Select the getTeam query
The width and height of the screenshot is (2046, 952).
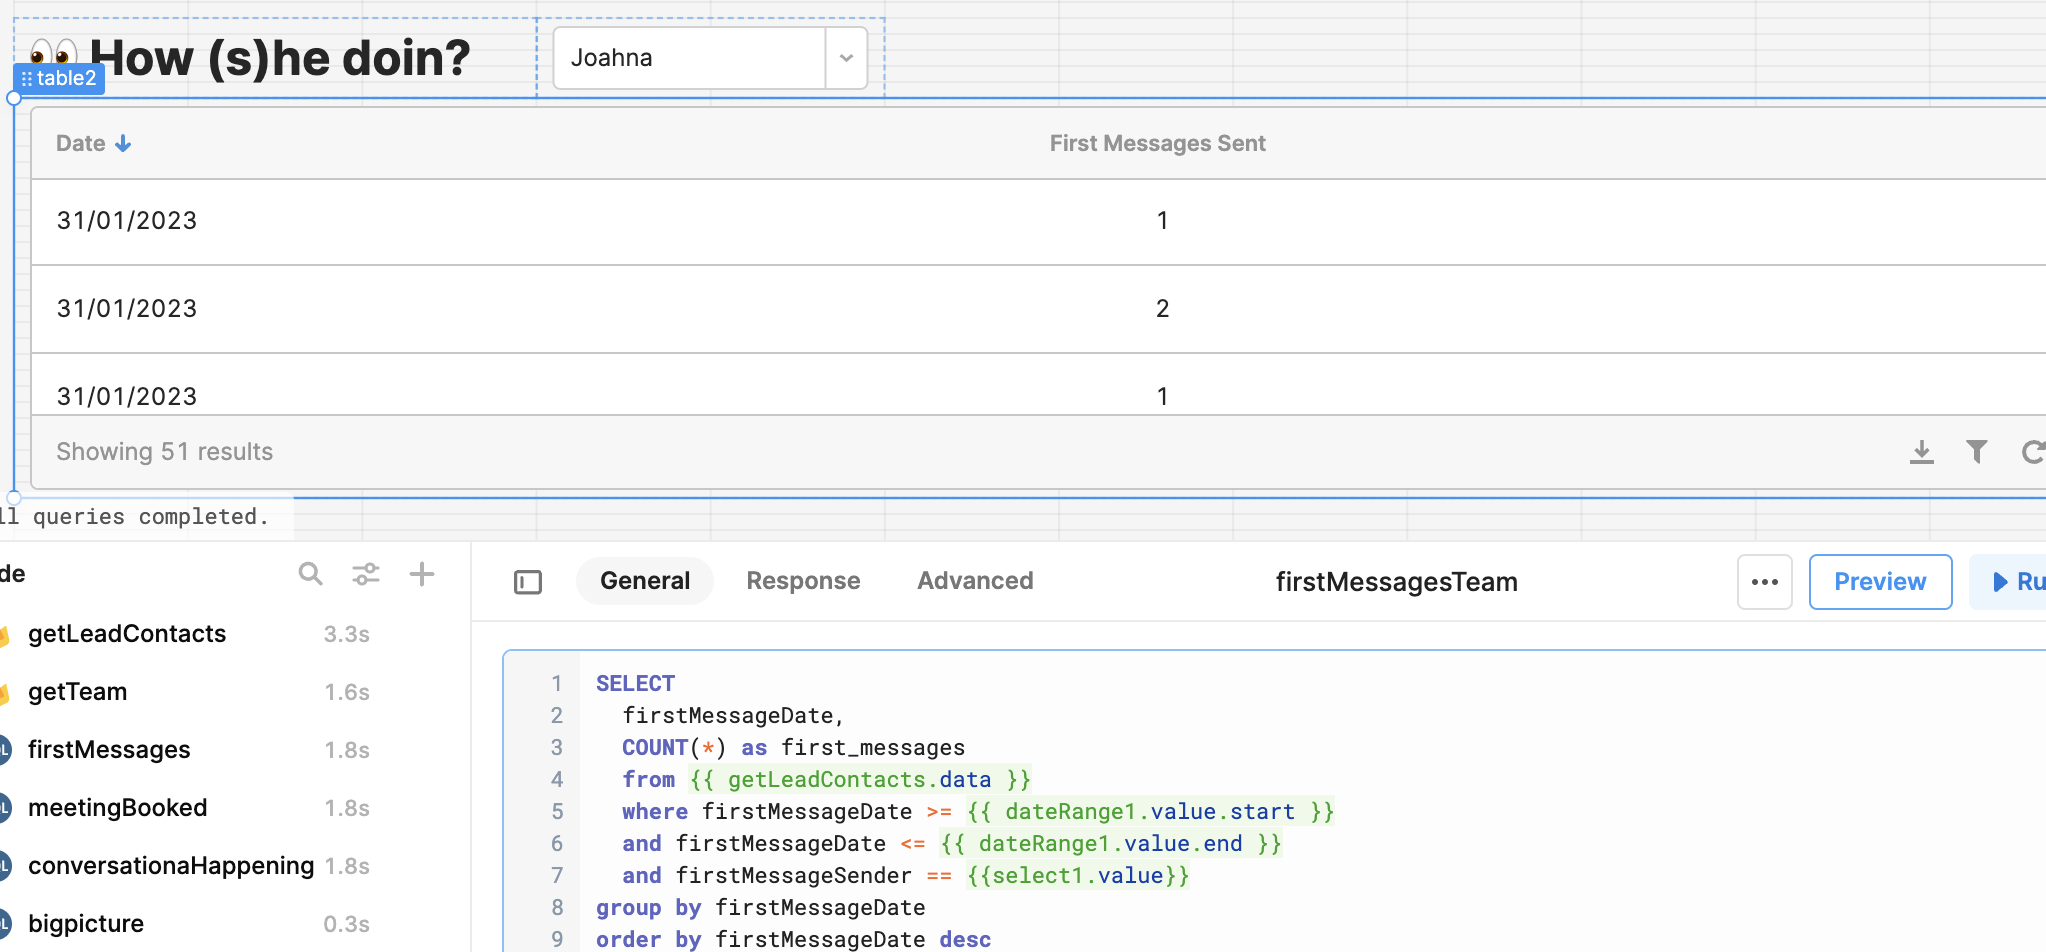pyautogui.click(x=78, y=691)
